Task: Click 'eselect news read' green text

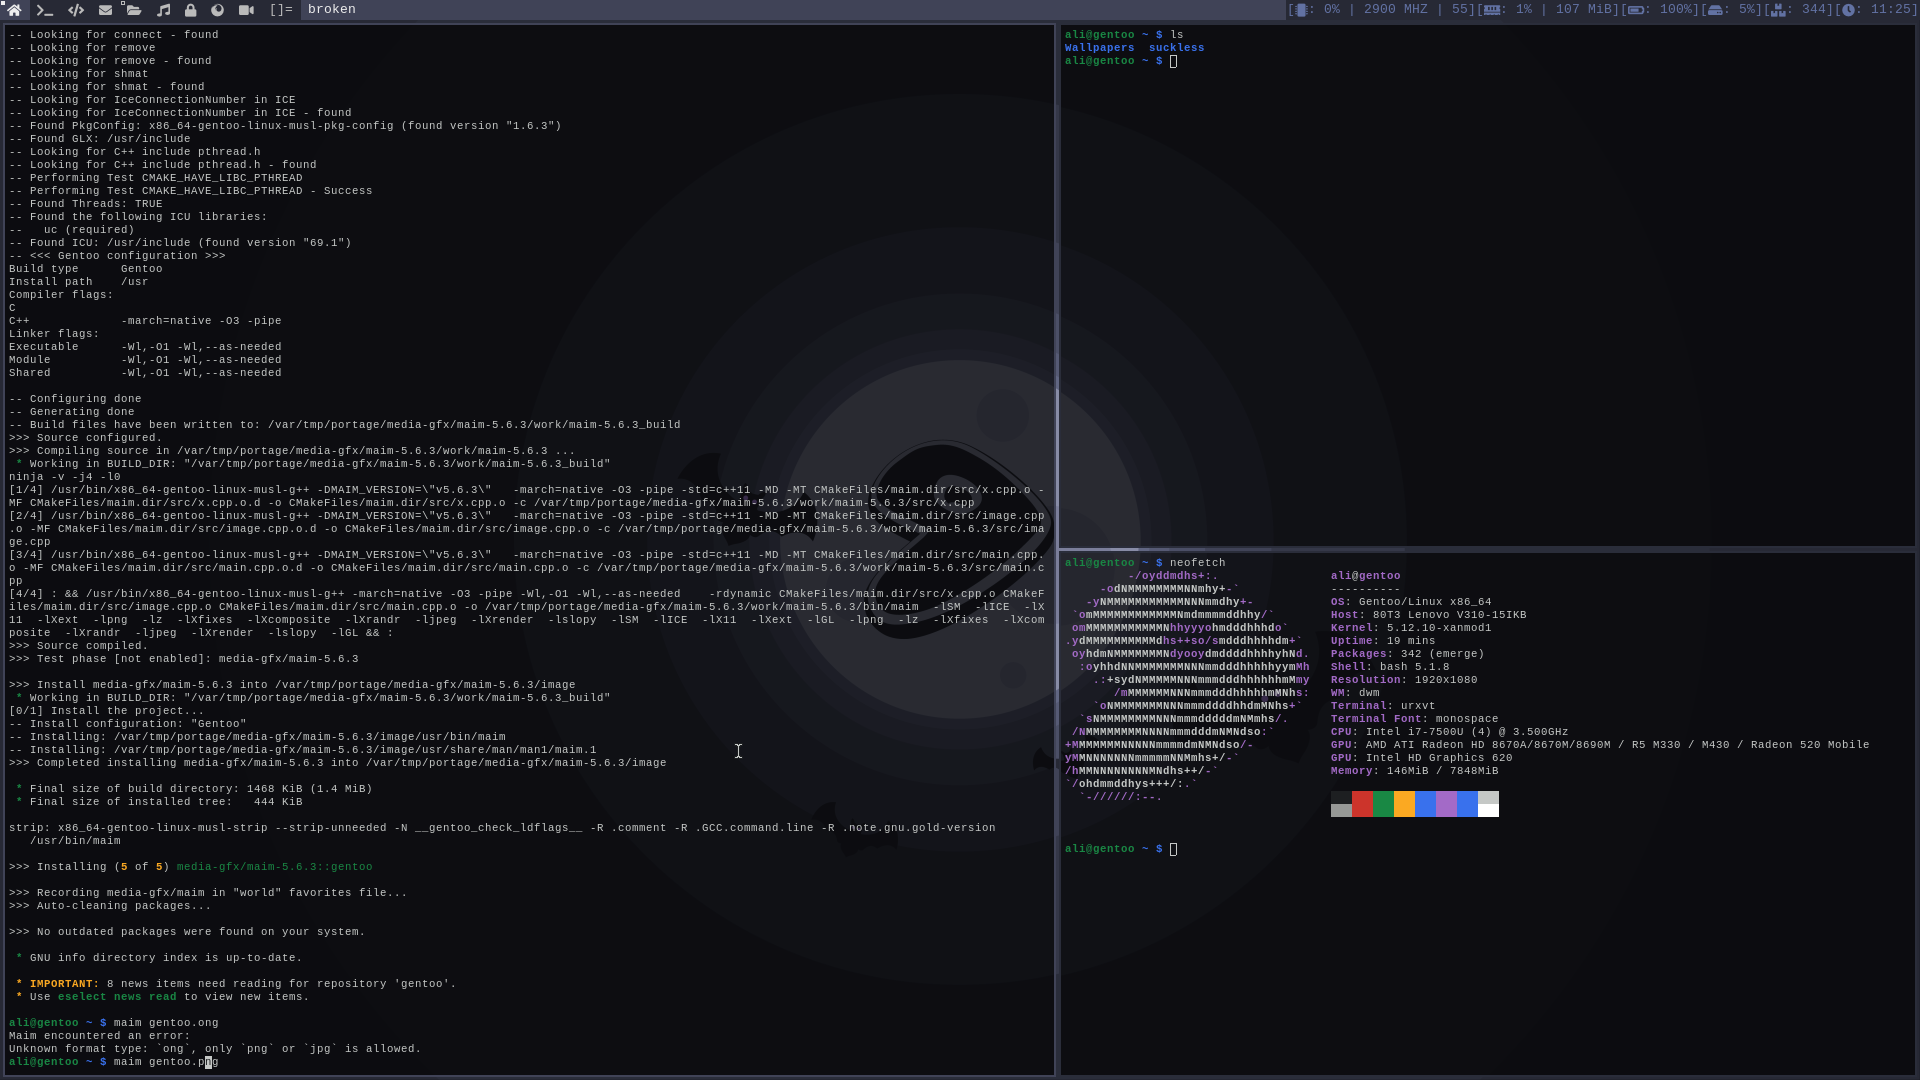Action: pos(117,997)
